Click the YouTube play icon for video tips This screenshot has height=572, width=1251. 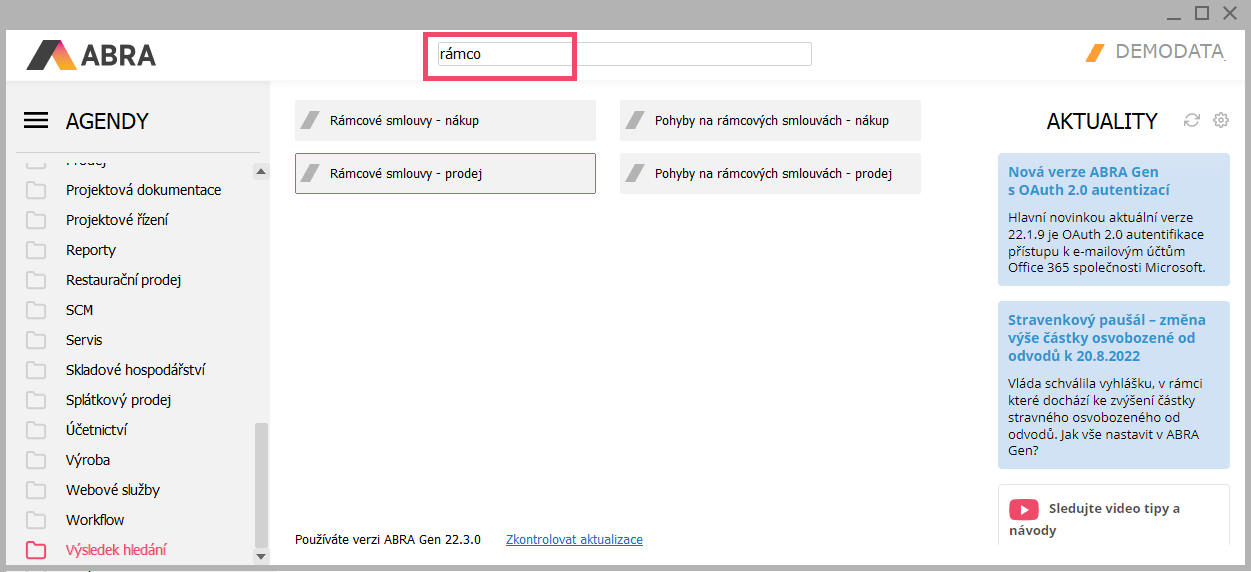(1023, 509)
